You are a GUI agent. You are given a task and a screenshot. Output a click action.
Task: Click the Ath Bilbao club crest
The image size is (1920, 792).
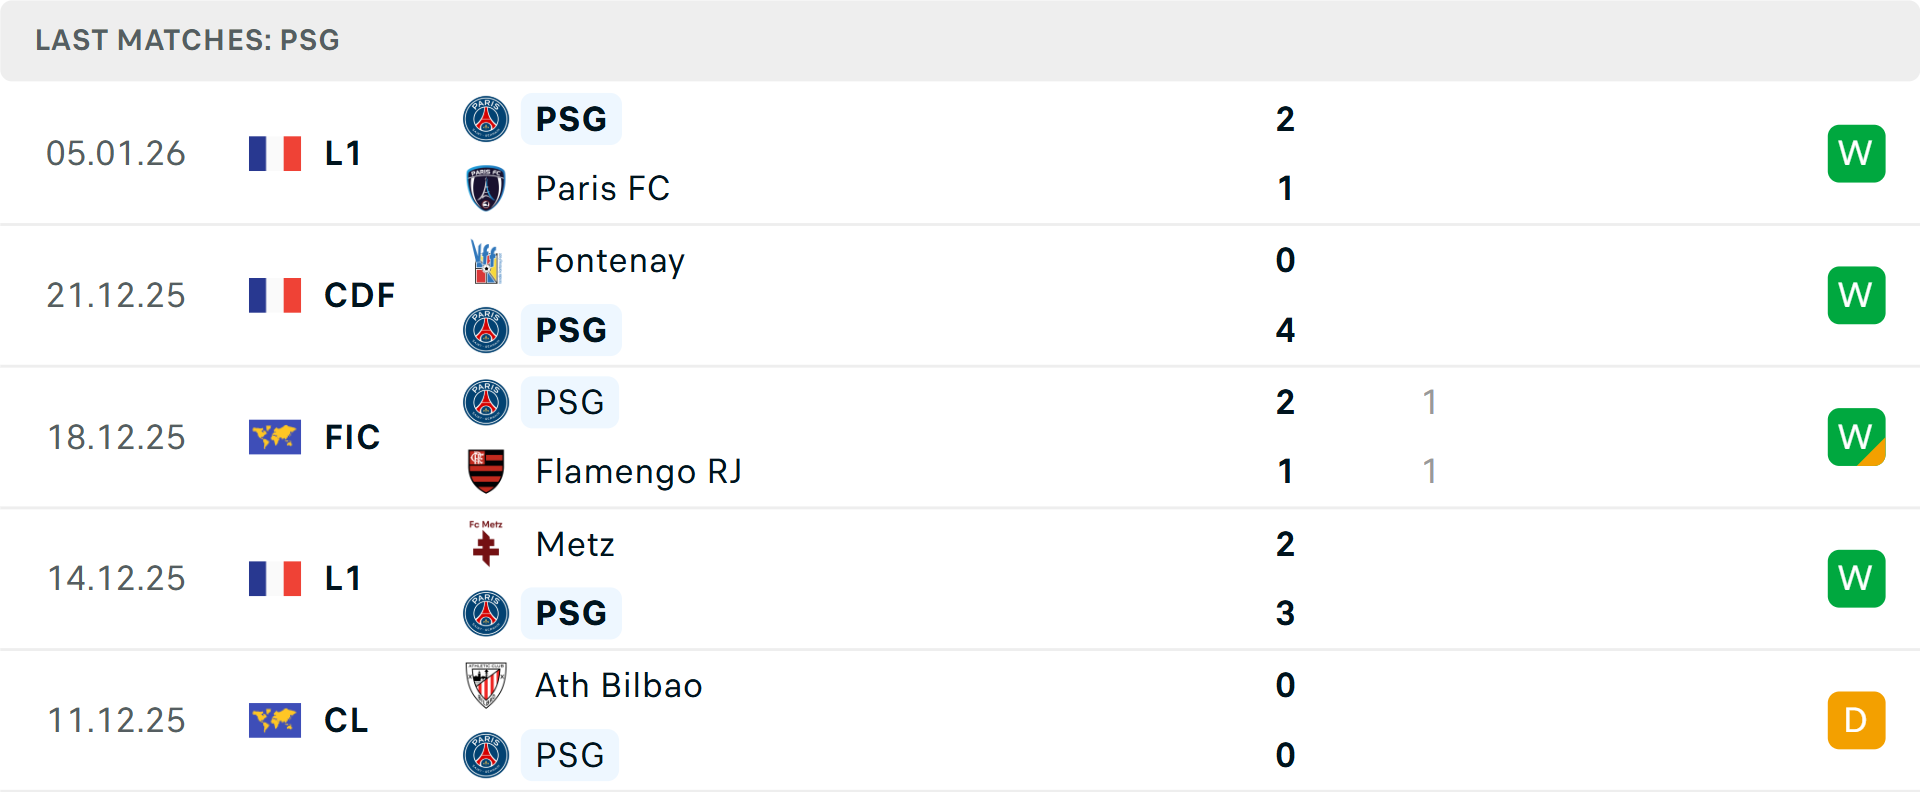[x=486, y=685]
